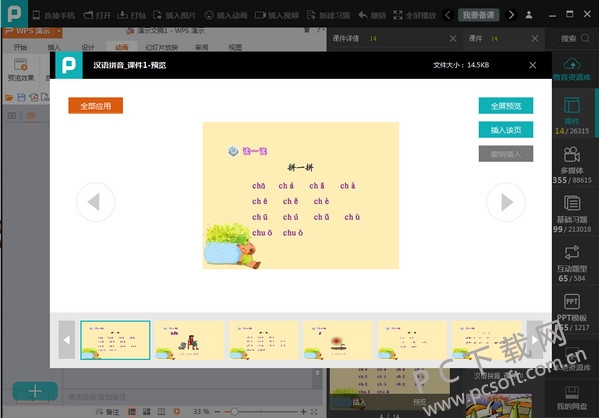Select fourth thumbnail with red flower
This screenshot has height=418, width=599.
338,340
